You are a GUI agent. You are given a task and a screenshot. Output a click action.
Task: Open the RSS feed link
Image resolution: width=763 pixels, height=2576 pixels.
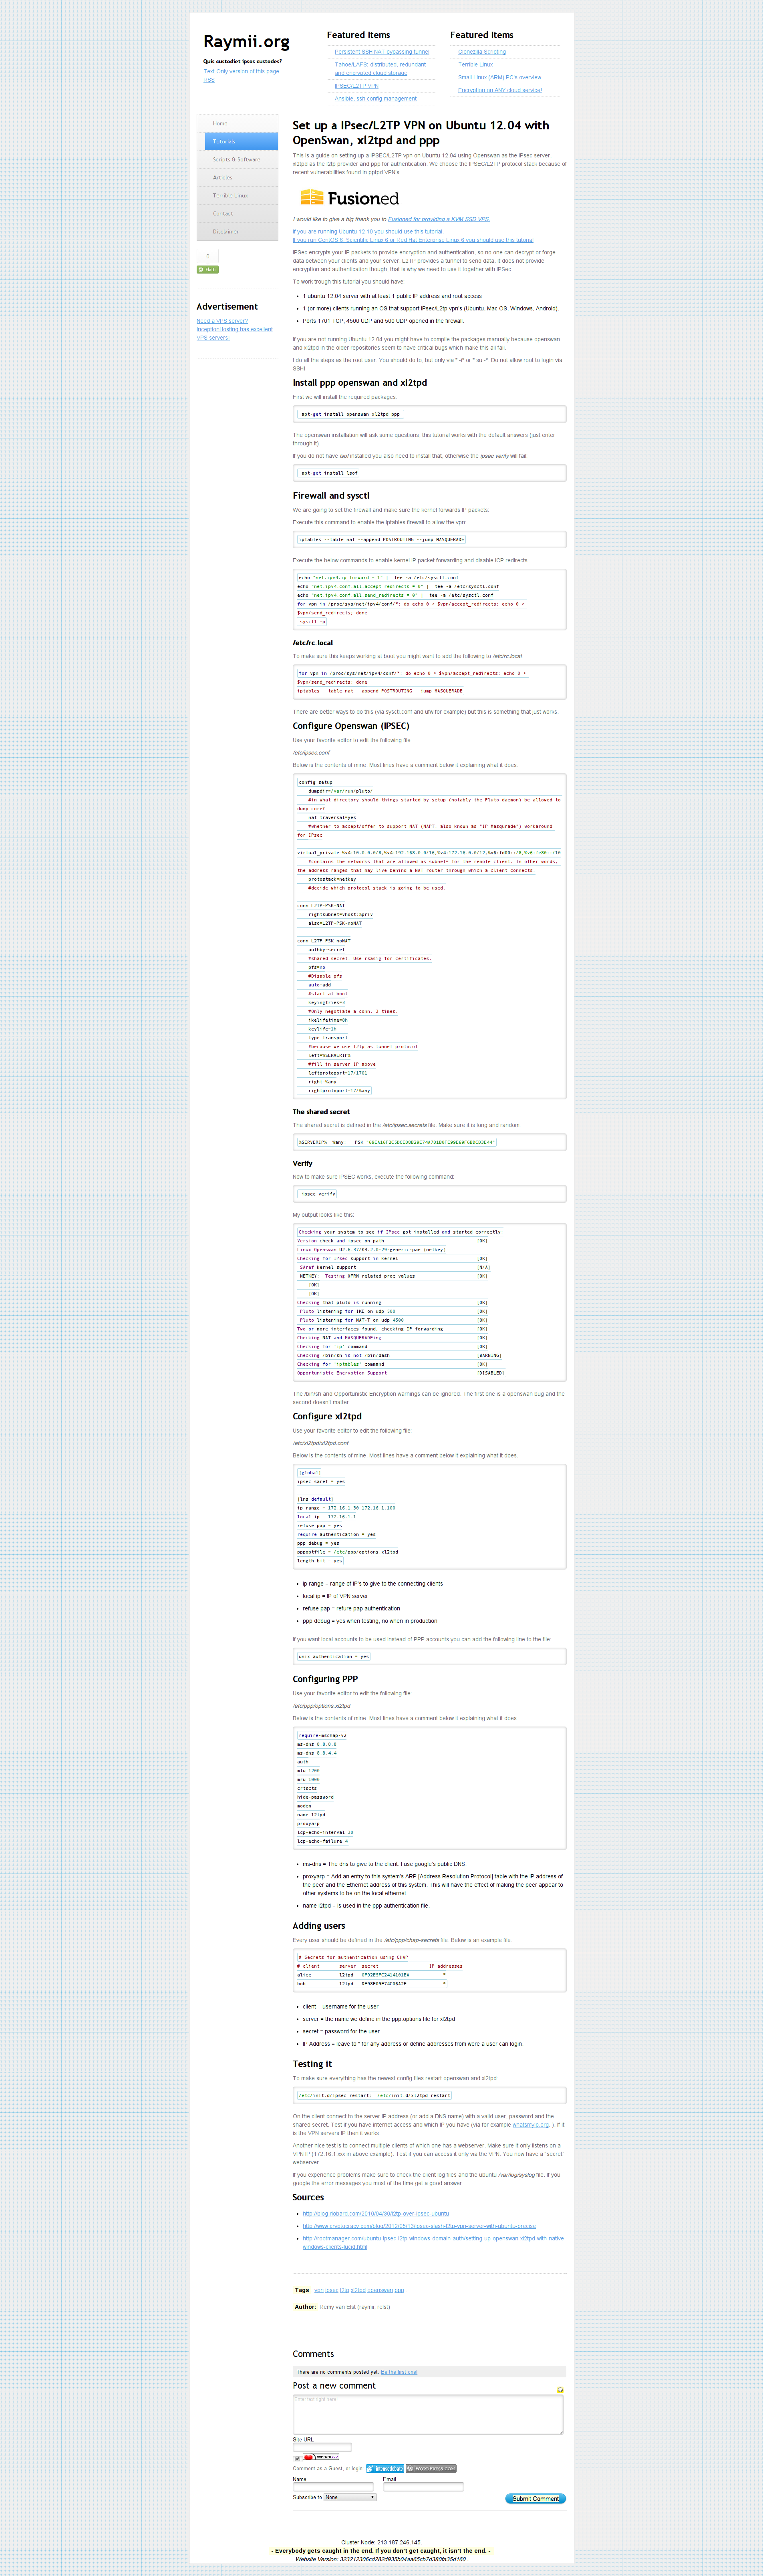coord(209,80)
